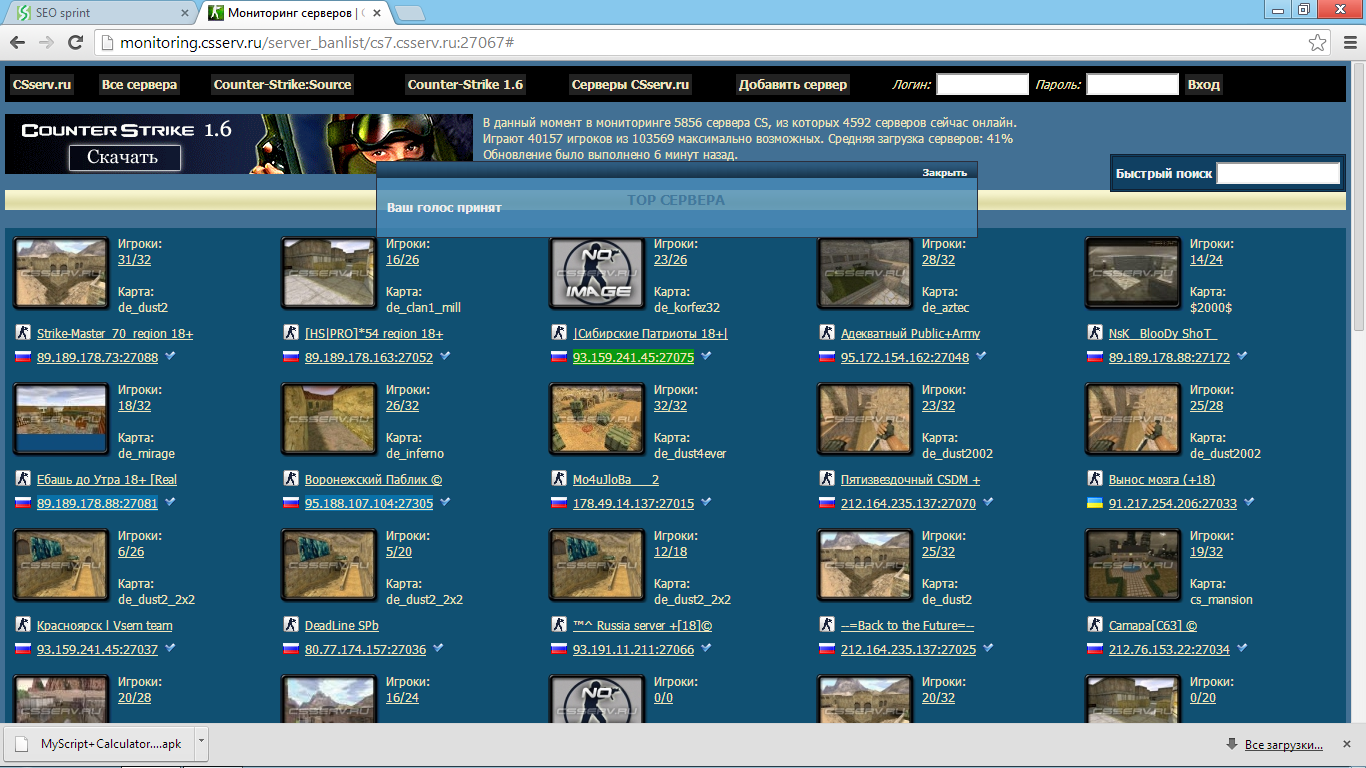Click Russian flag beside 89.189.178.73:27088
Viewport: 1366px width, 768px height.
click(23, 357)
